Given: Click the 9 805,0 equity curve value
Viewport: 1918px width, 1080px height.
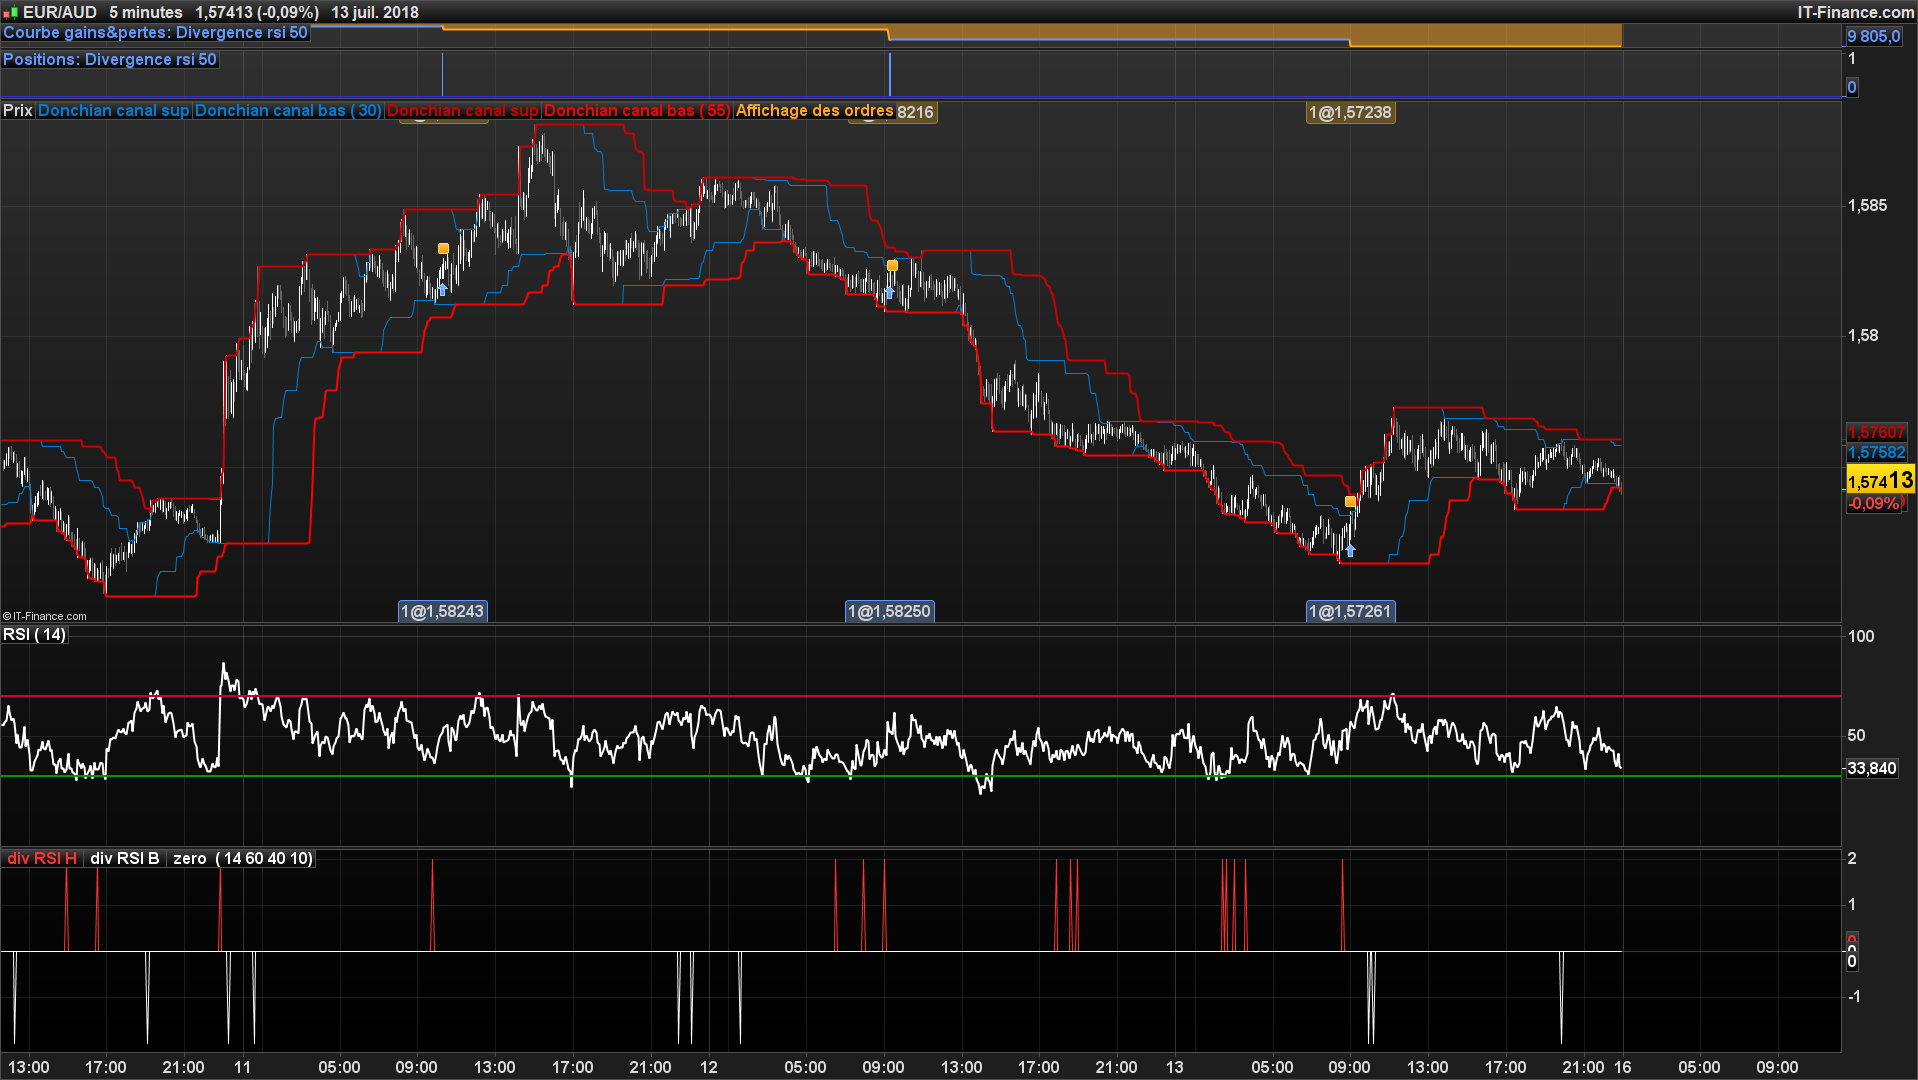Looking at the screenshot, I should 1873,36.
